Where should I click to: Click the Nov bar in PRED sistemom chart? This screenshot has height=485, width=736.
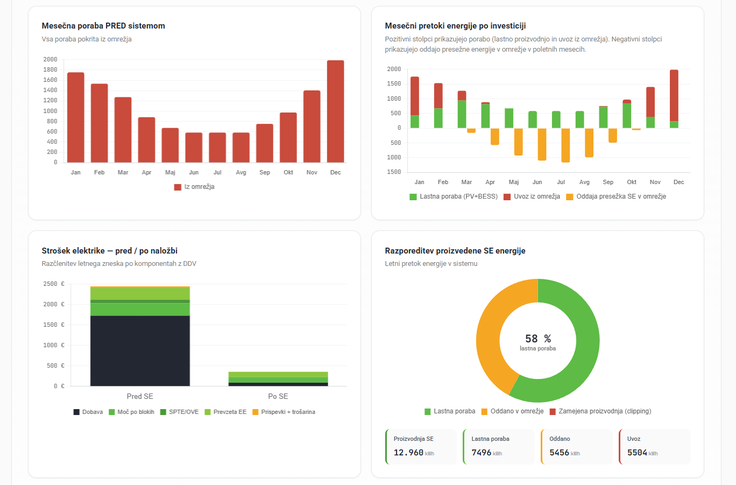point(312,127)
